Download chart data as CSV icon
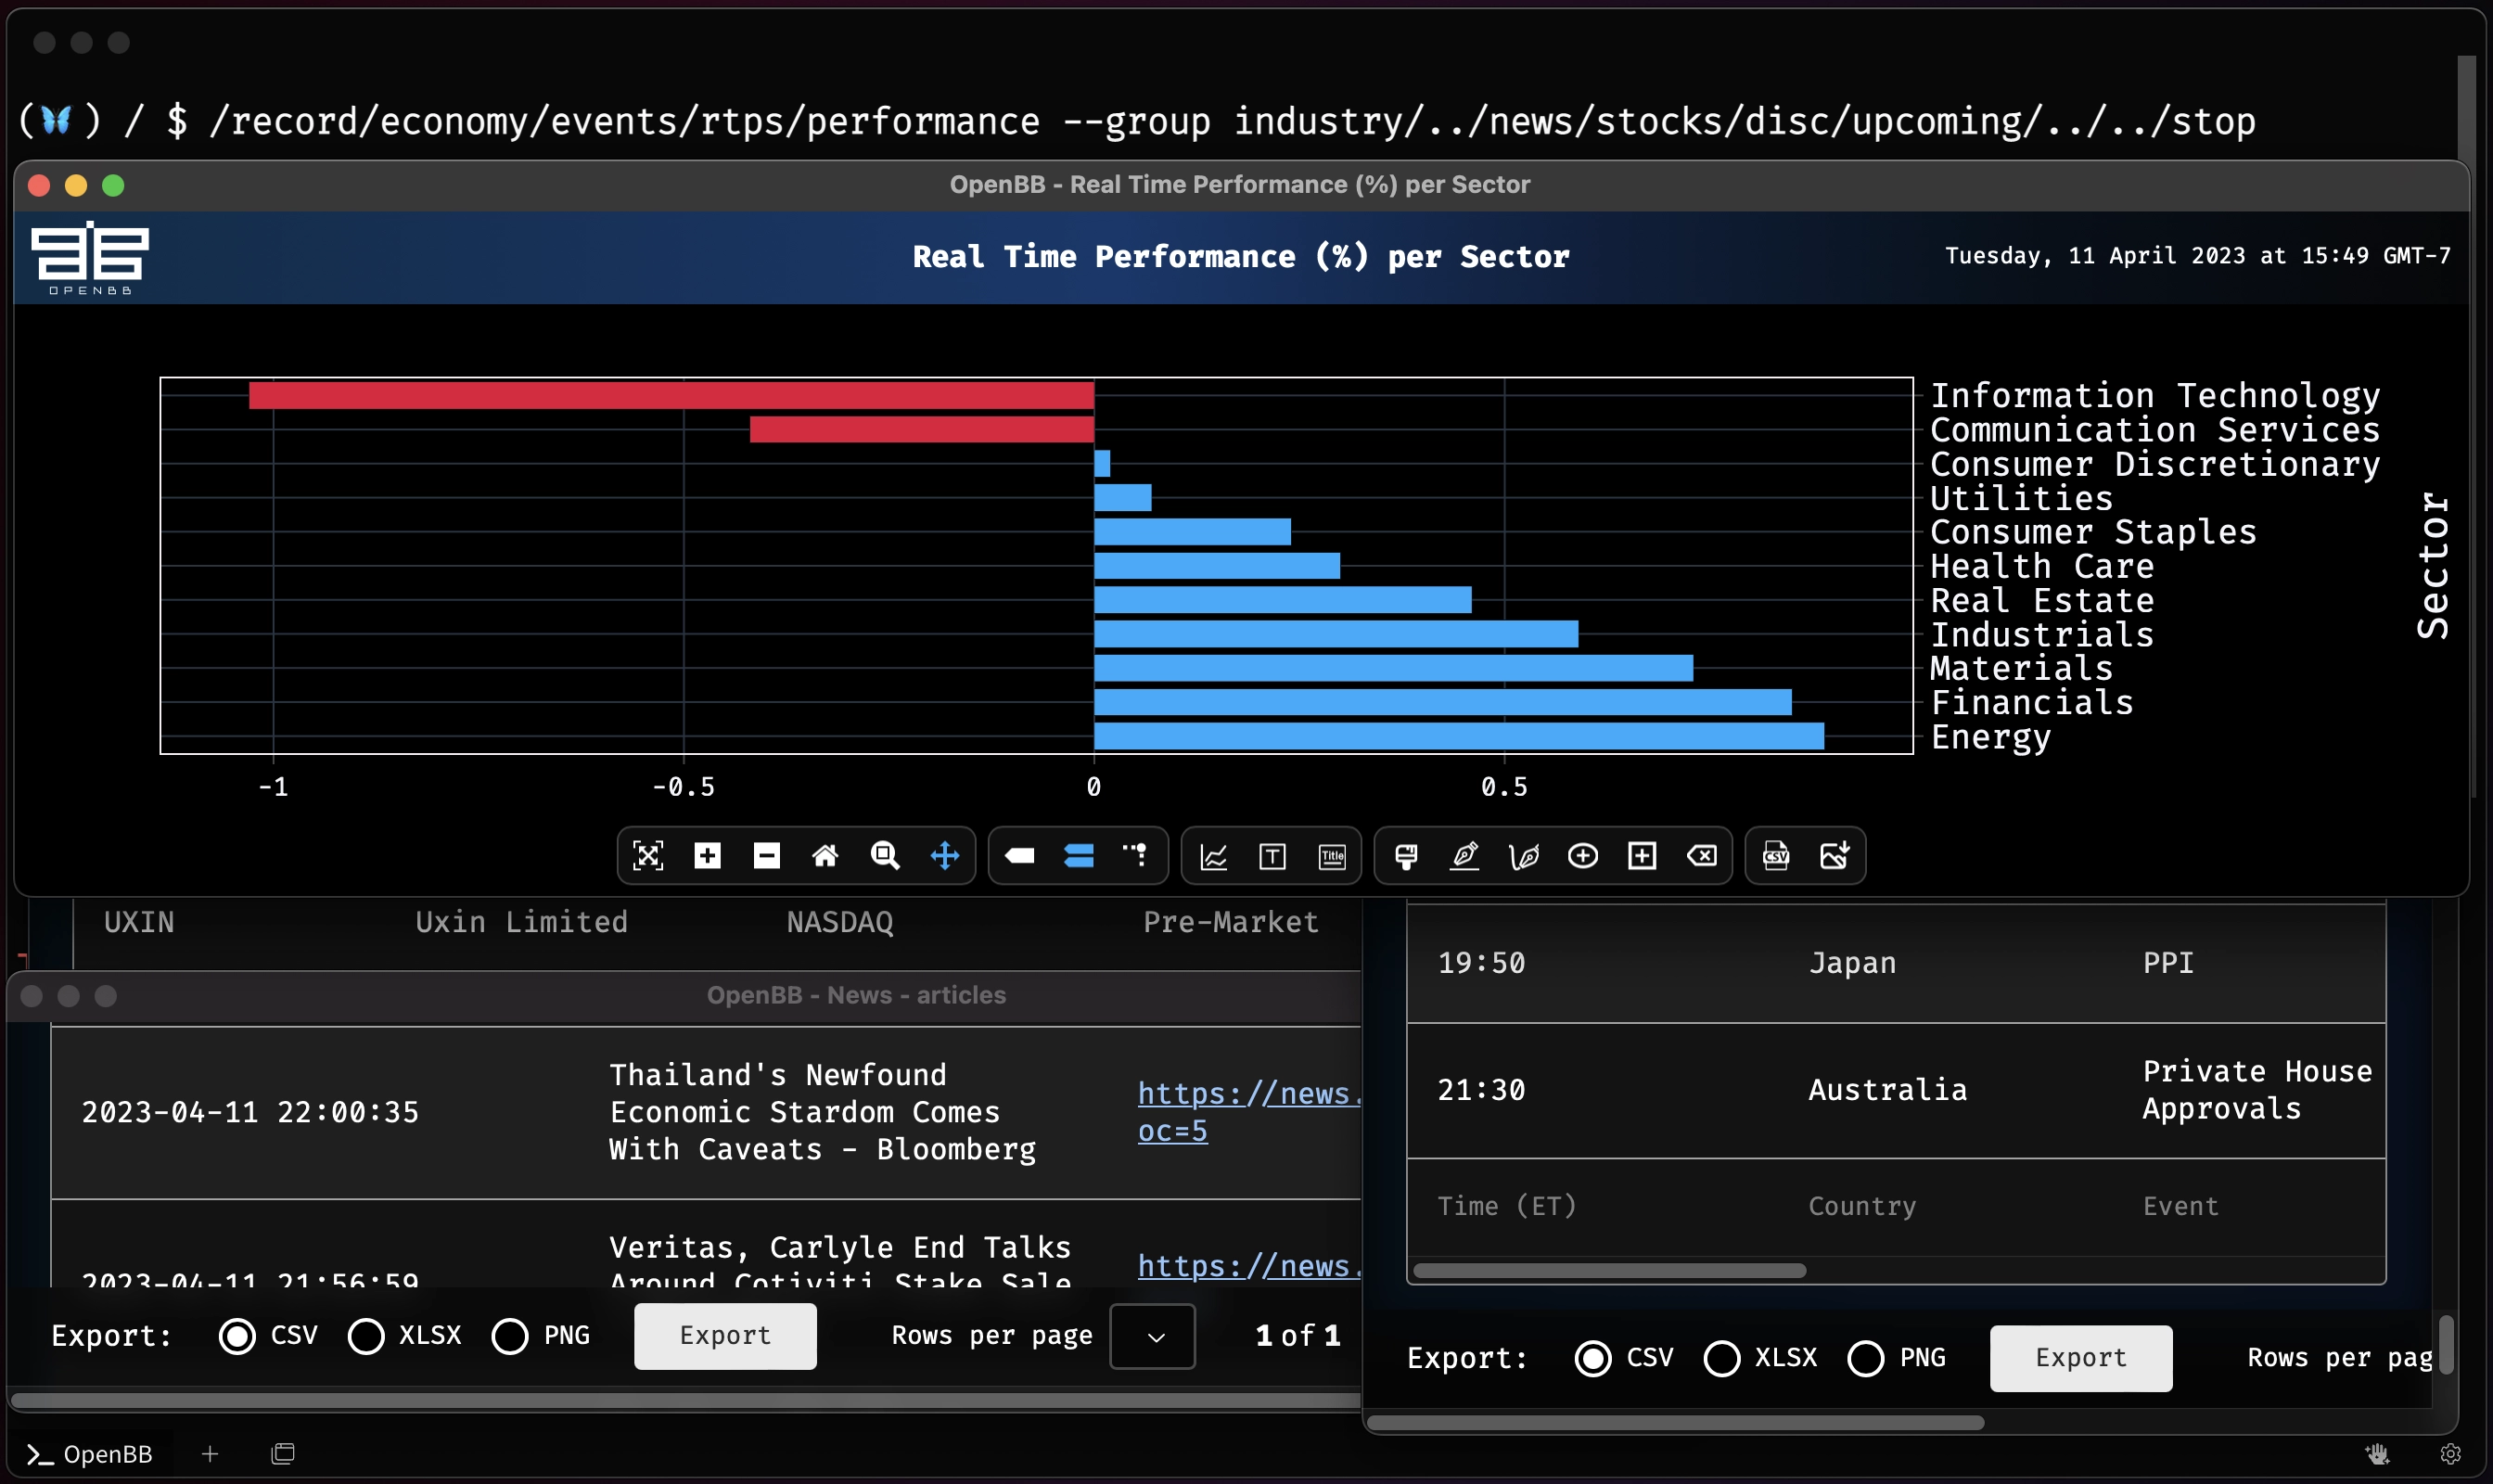The image size is (2493, 1484). click(x=1776, y=856)
